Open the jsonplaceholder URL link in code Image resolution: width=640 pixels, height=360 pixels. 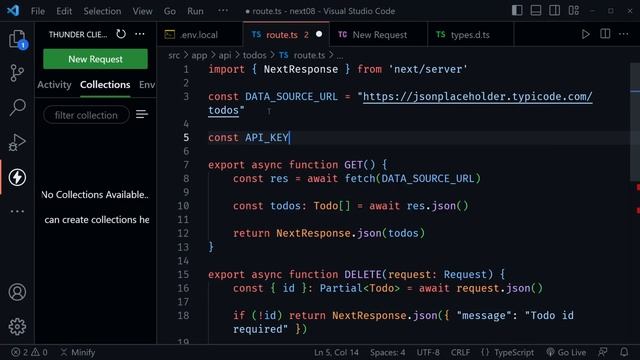477,97
